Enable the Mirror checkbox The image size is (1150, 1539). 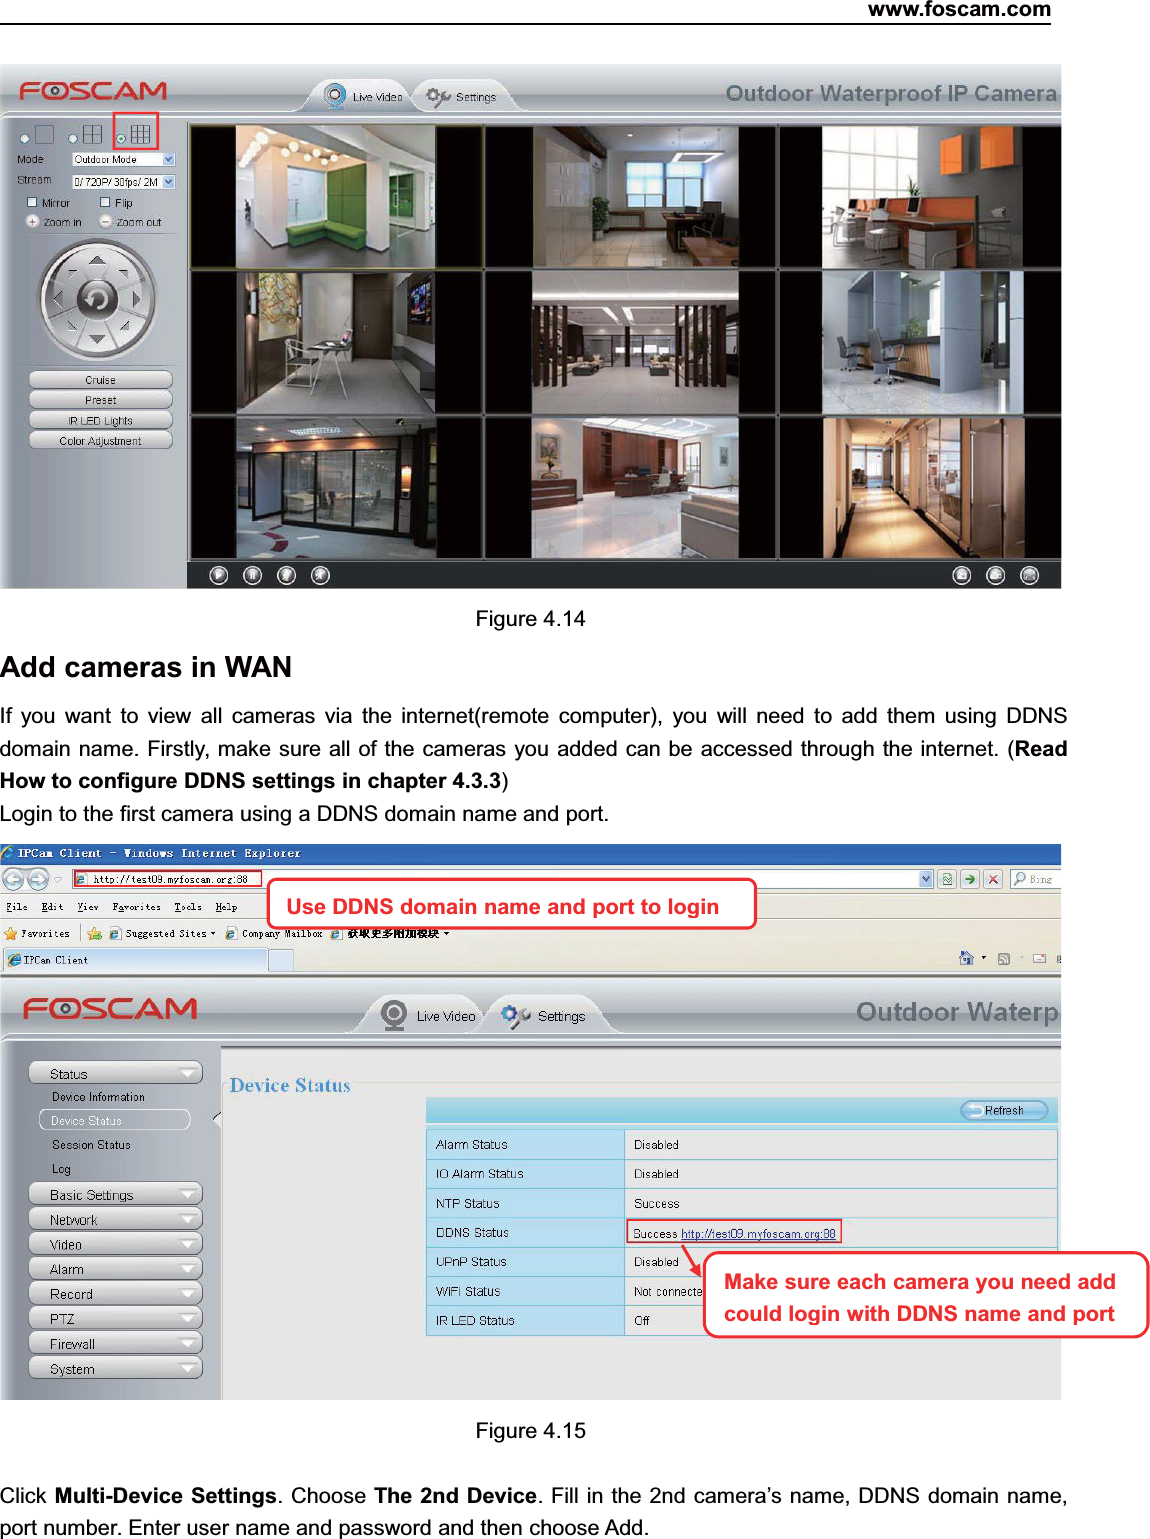[x=32, y=202]
